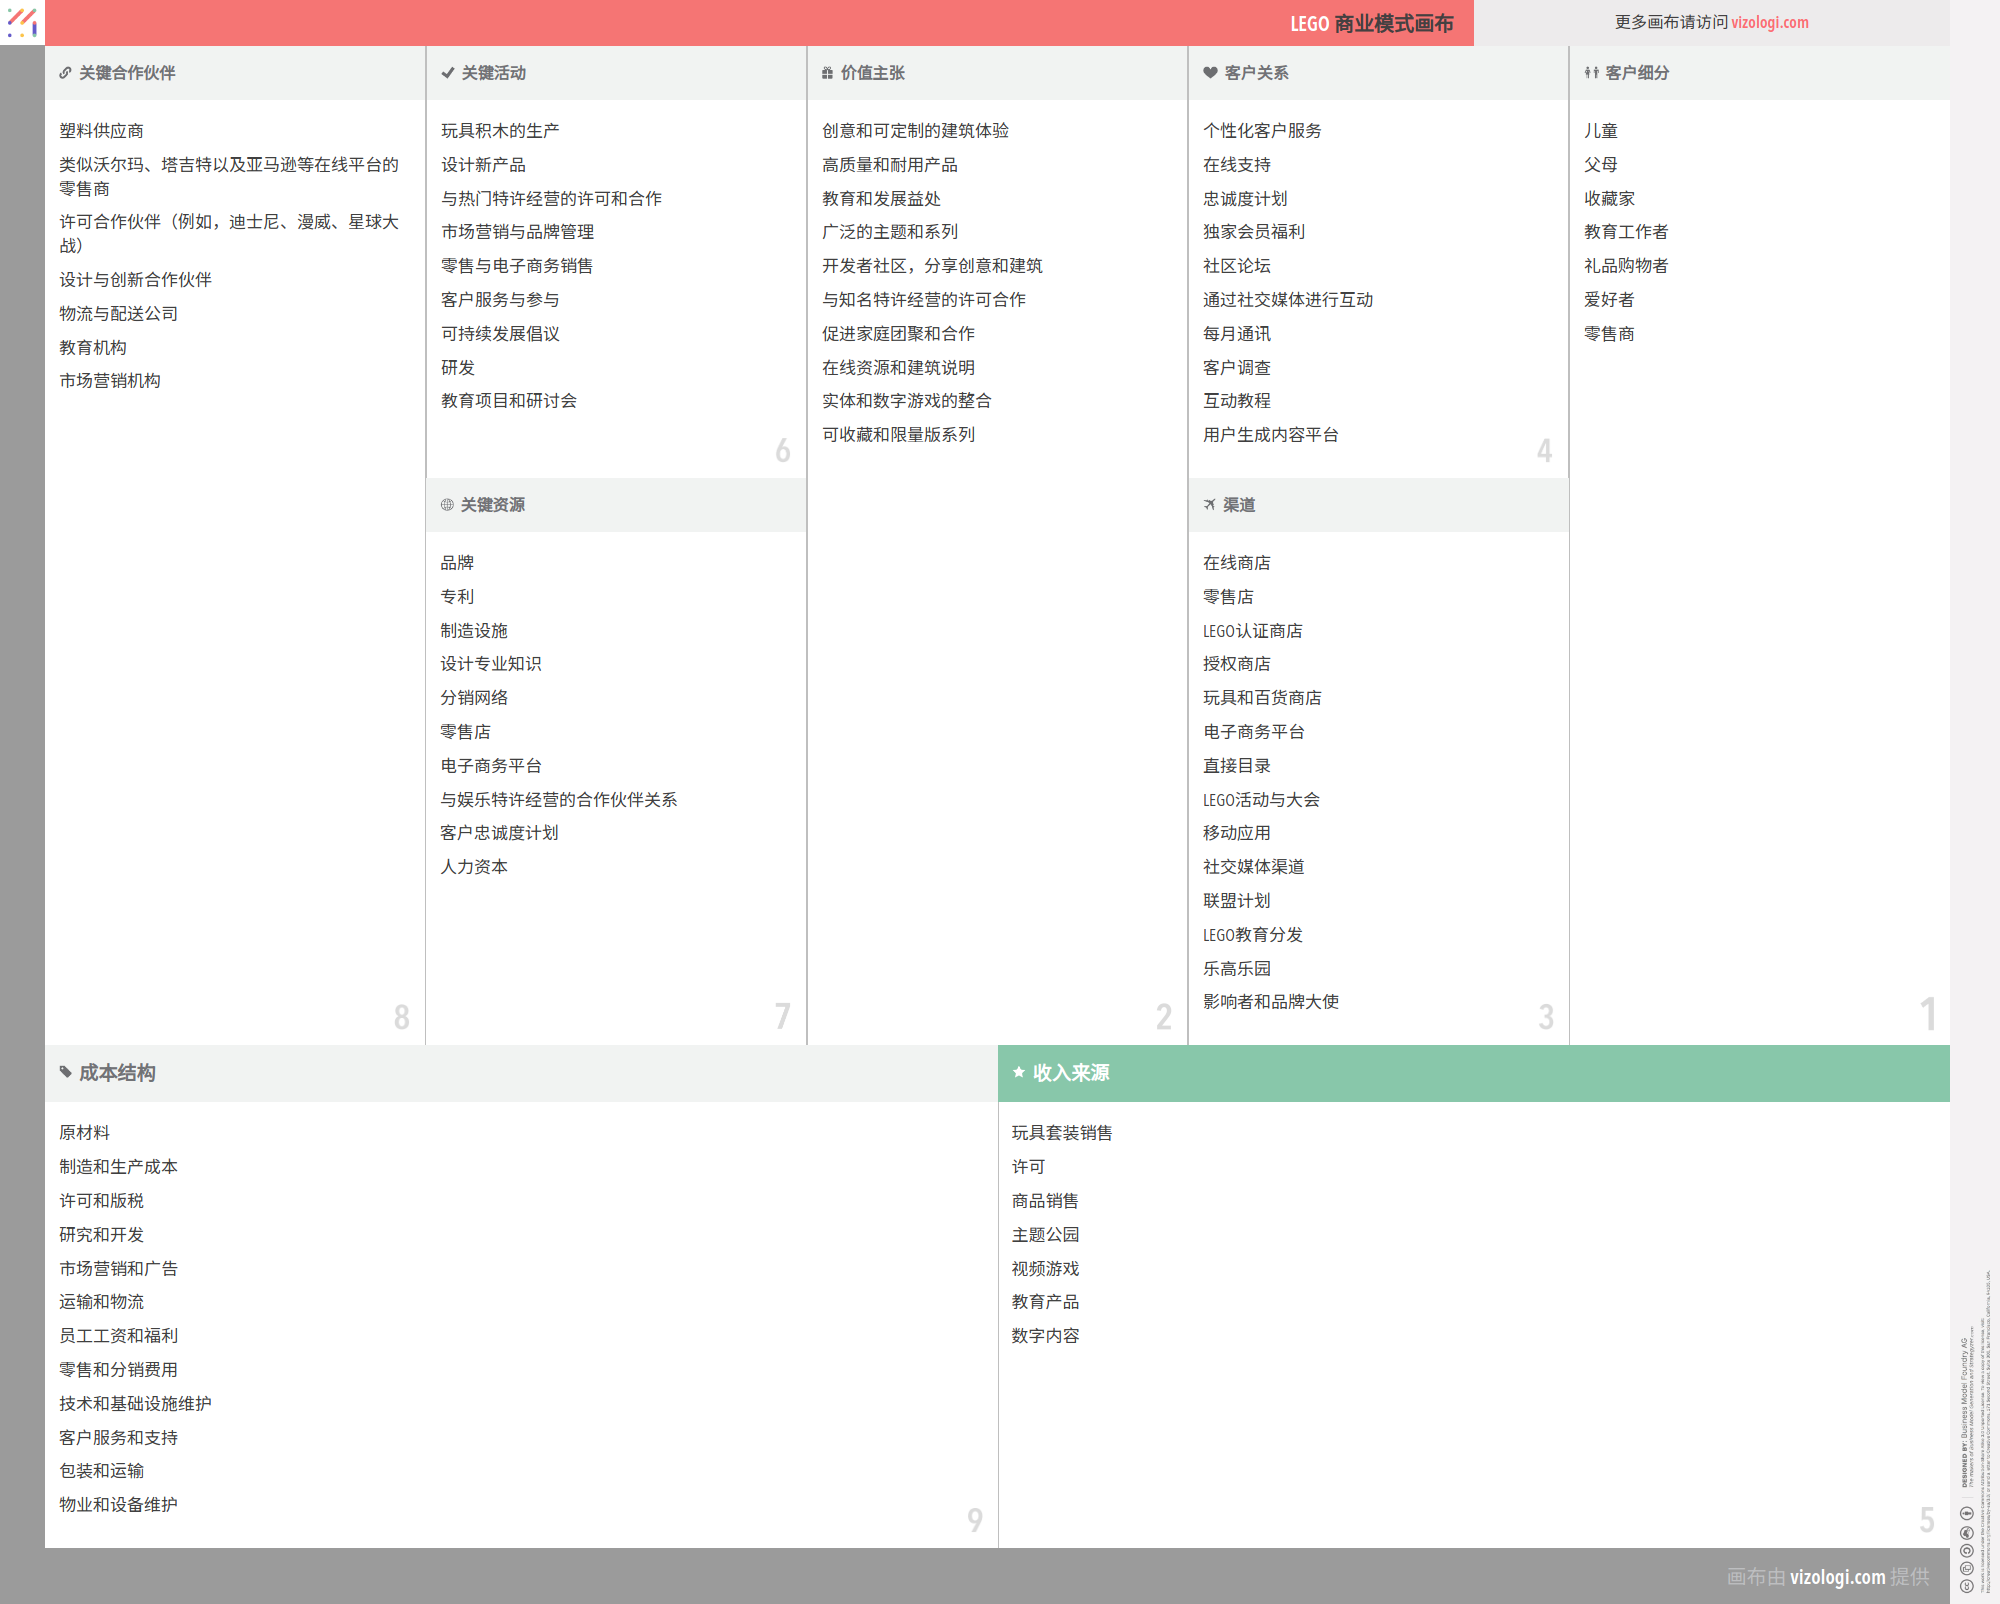
Task: Click the link icon beside 关键合作伙伴
Action: click(65, 73)
